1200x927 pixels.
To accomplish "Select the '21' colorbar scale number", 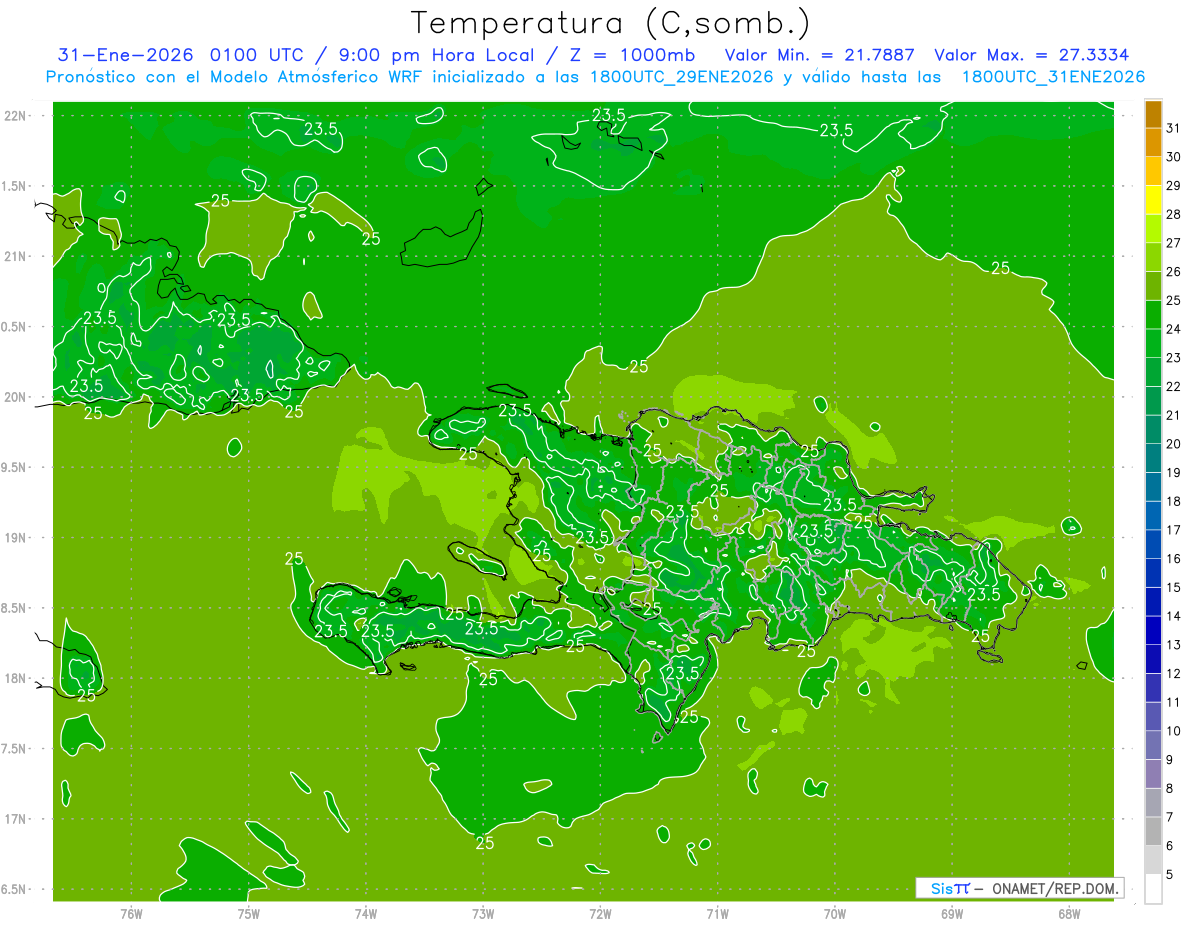I will coord(1174,415).
